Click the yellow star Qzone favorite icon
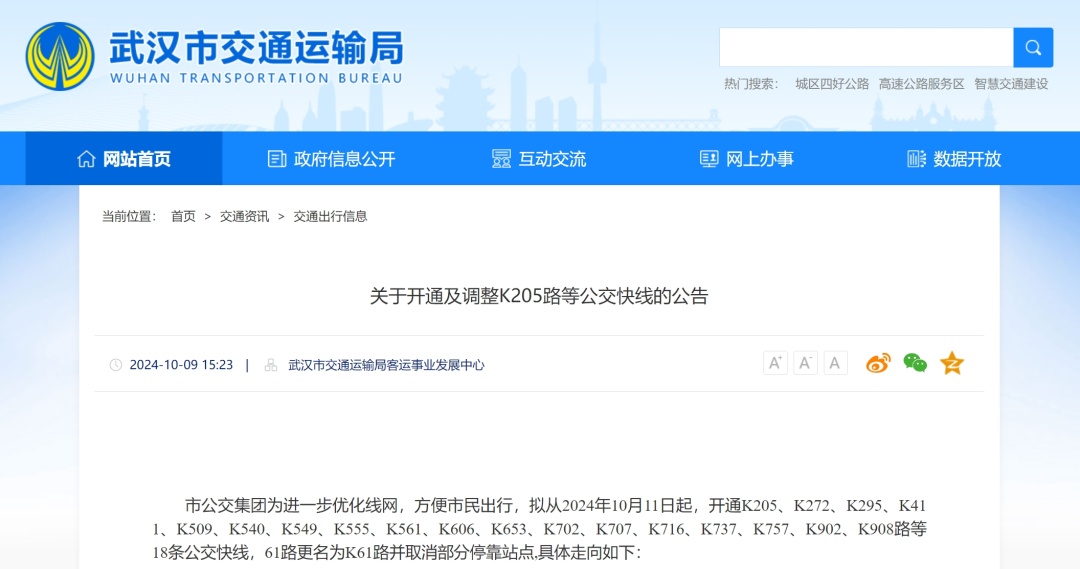Screen dimensions: 1080x569 (x=952, y=363)
